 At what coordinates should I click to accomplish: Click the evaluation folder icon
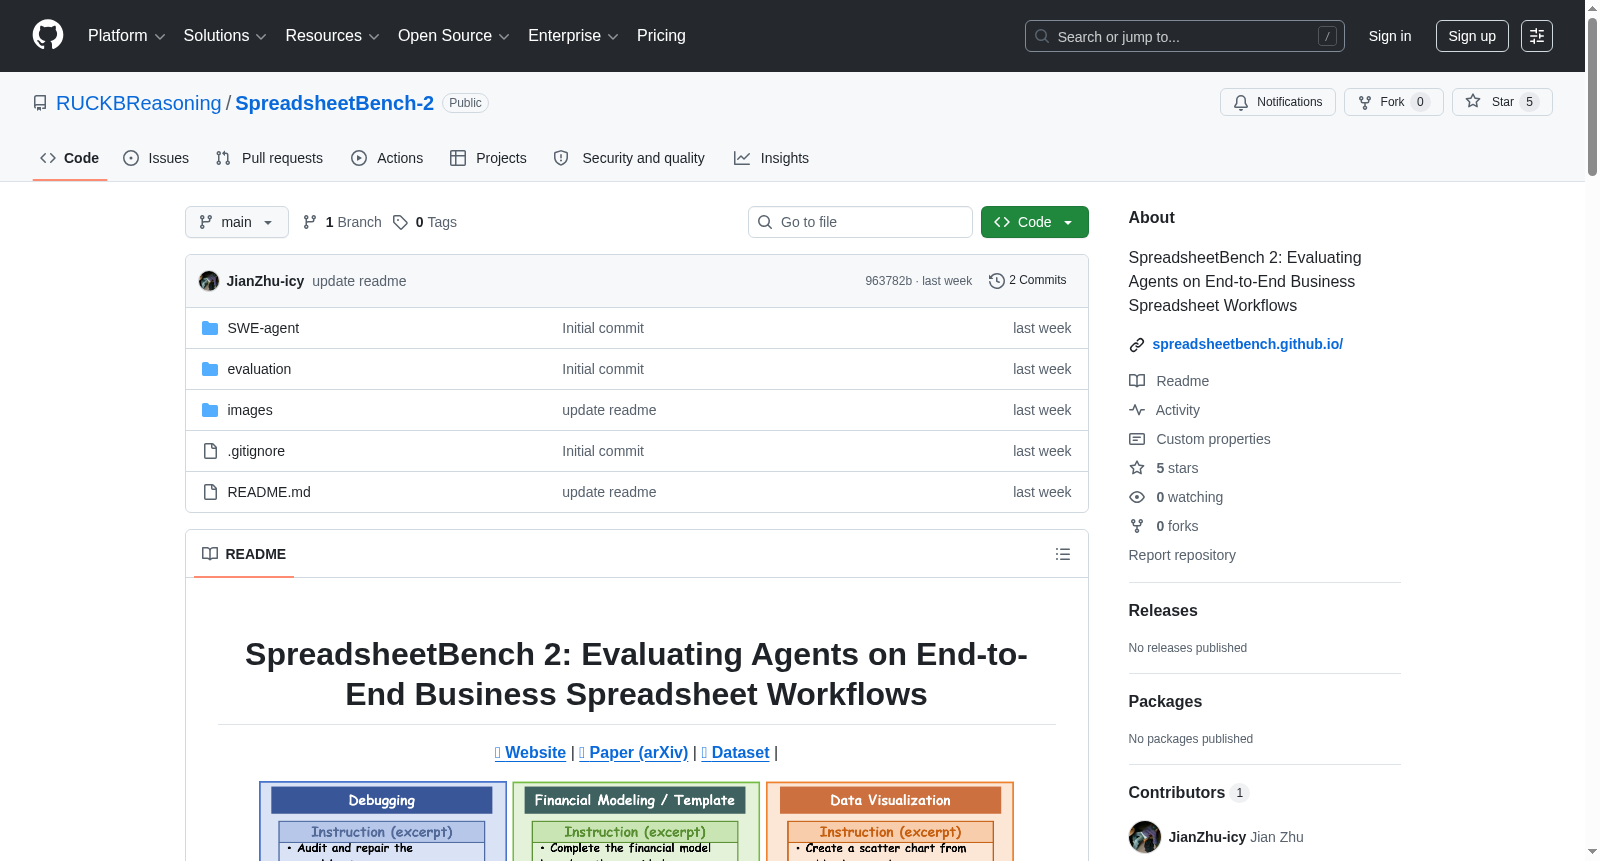210,369
